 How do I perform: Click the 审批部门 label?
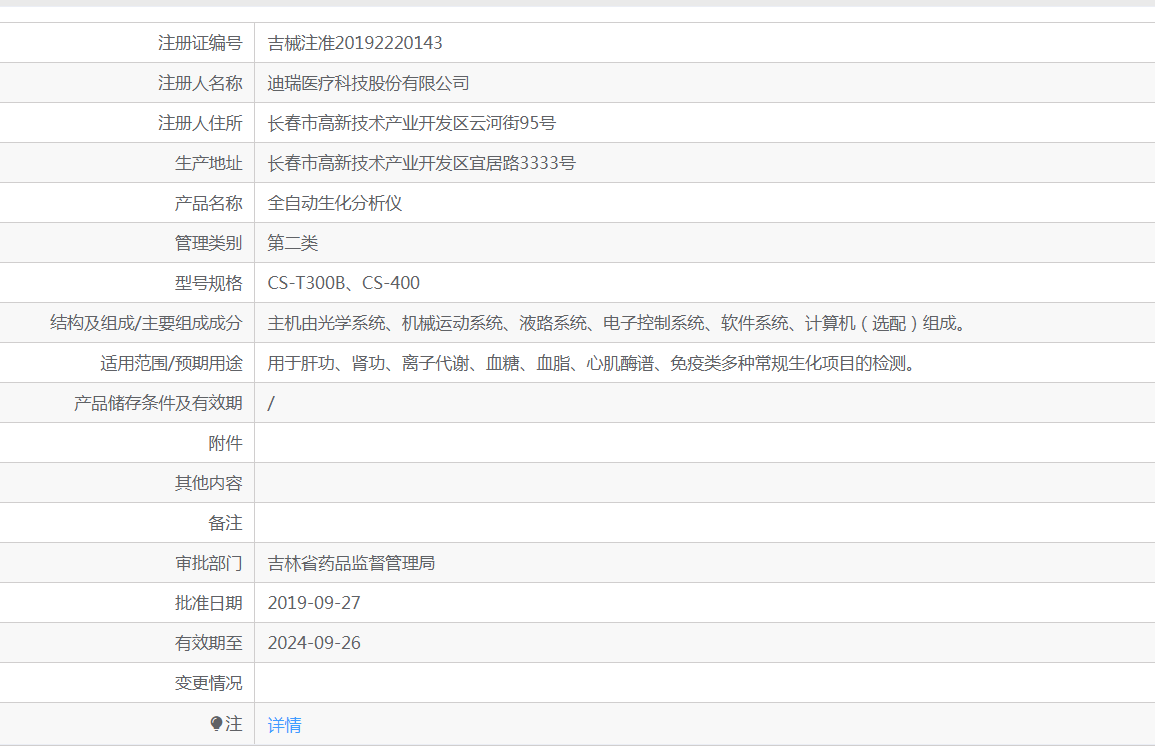pyautogui.click(x=208, y=563)
